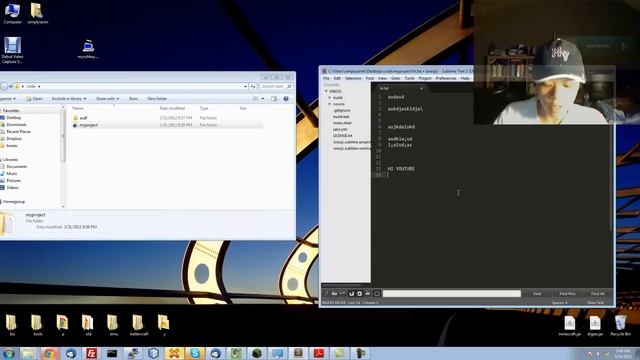Viewport: 640px width, 360px height.
Task: Focus the find text input in Sublime
Action: click(x=452, y=293)
